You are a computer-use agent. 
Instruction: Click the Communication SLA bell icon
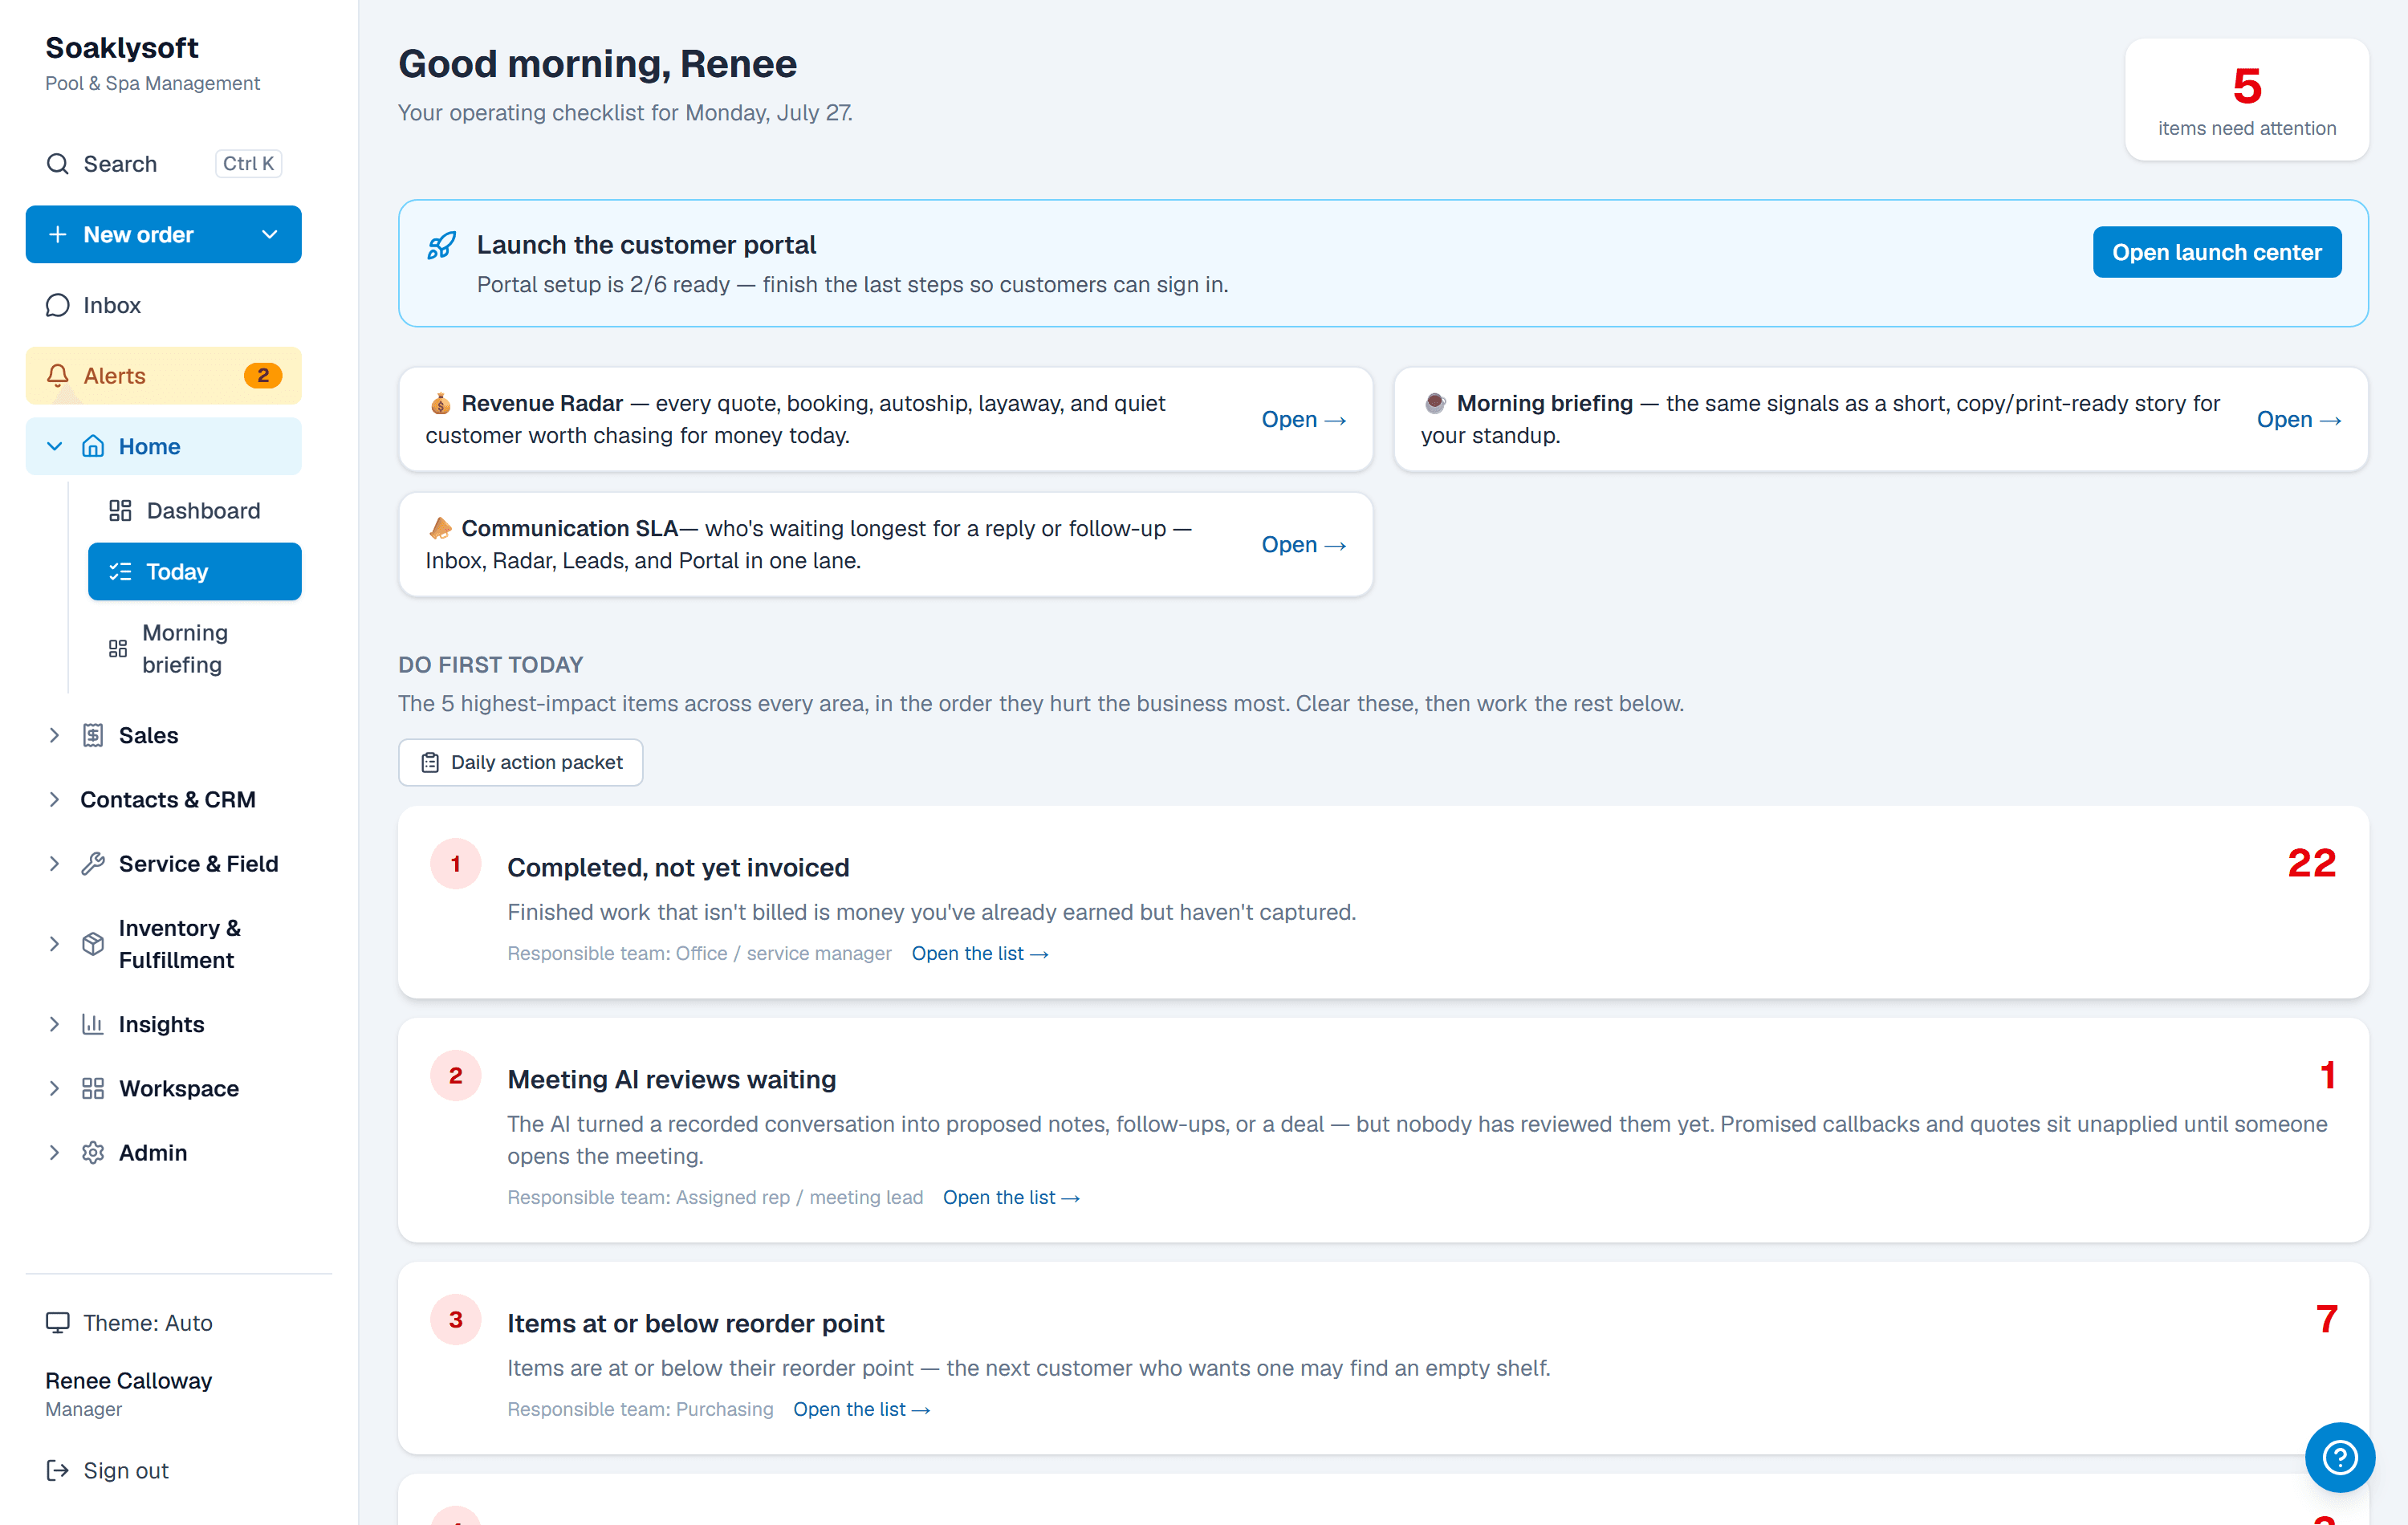pyautogui.click(x=440, y=528)
